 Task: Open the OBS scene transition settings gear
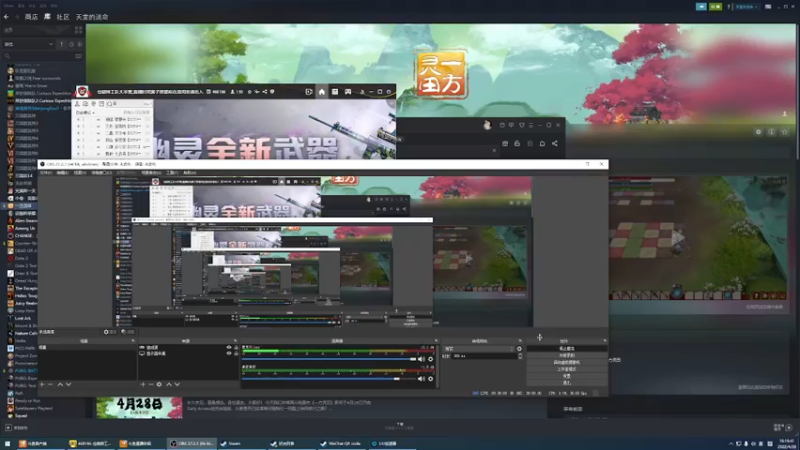pyautogui.click(x=519, y=349)
